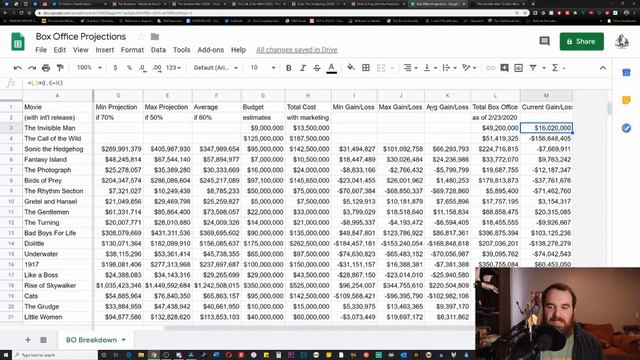Viewport: 640px width, 360px height.
Task: Create a filter with funnel icon
Action: tap(533, 68)
